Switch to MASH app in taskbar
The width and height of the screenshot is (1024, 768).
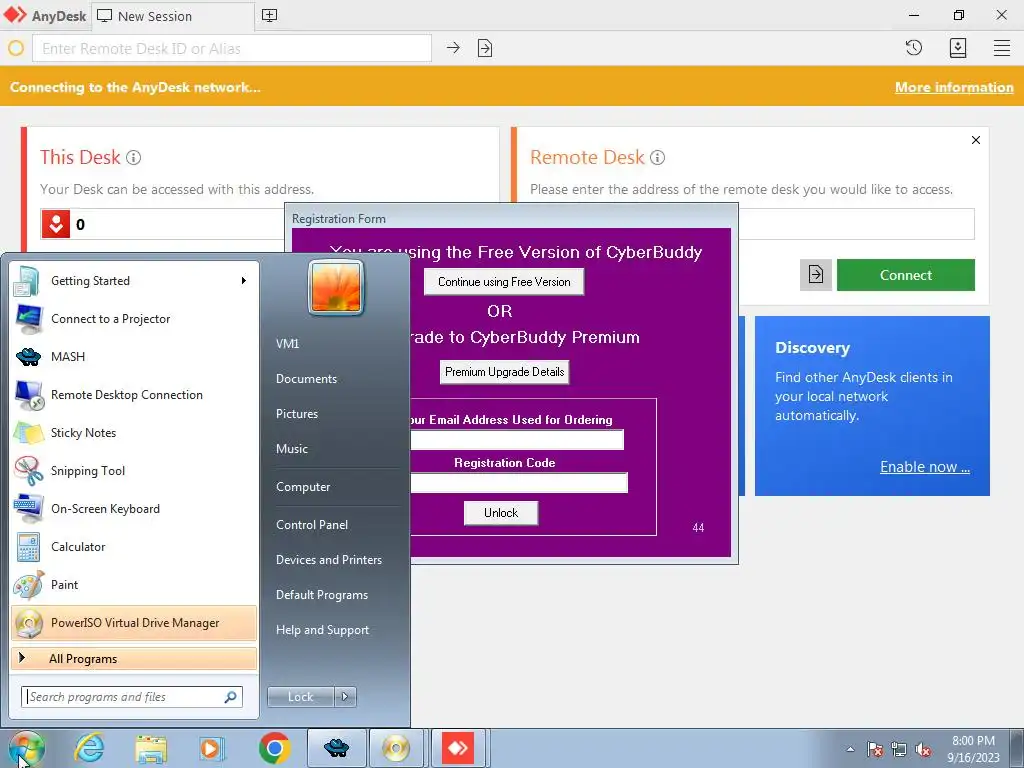(x=336, y=748)
